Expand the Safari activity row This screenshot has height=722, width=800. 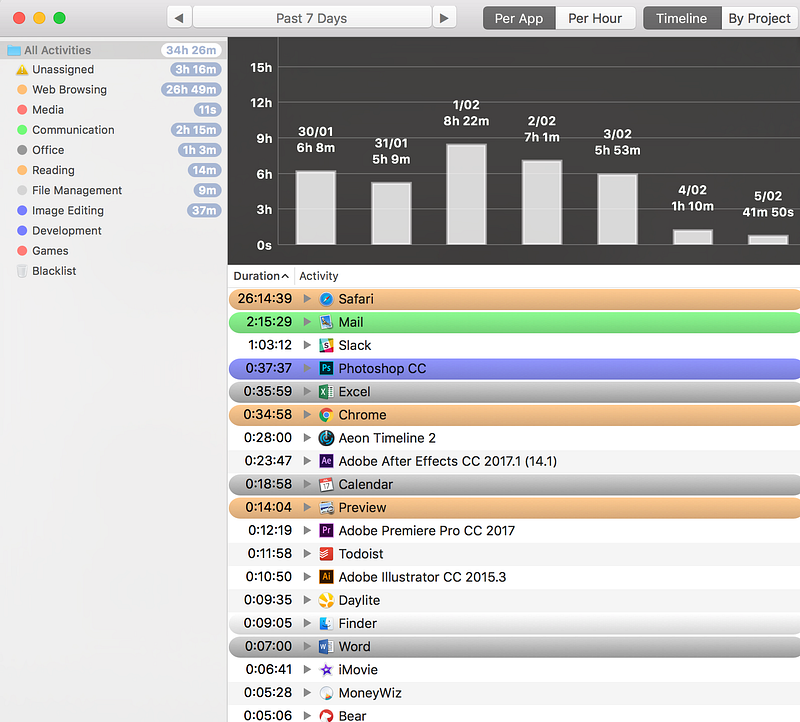coord(308,299)
